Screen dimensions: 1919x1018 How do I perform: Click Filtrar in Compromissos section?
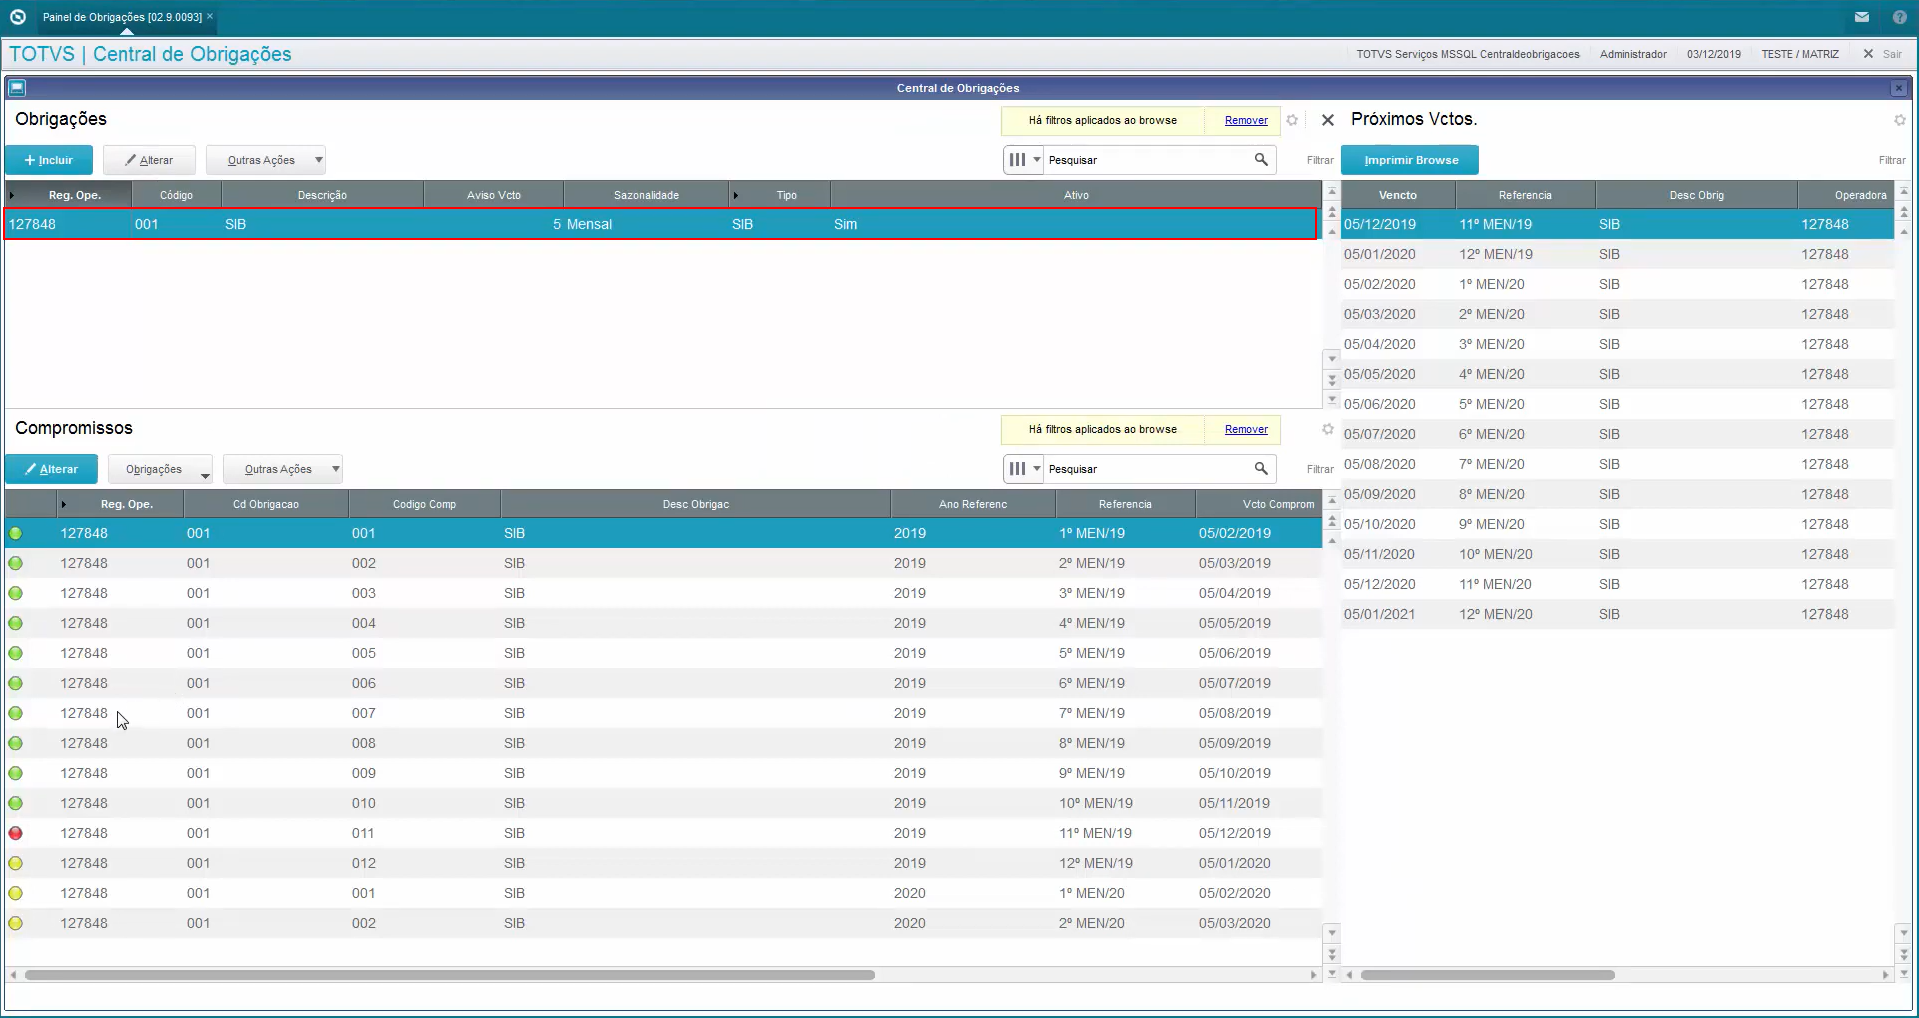pyautogui.click(x=1320, y=469)
